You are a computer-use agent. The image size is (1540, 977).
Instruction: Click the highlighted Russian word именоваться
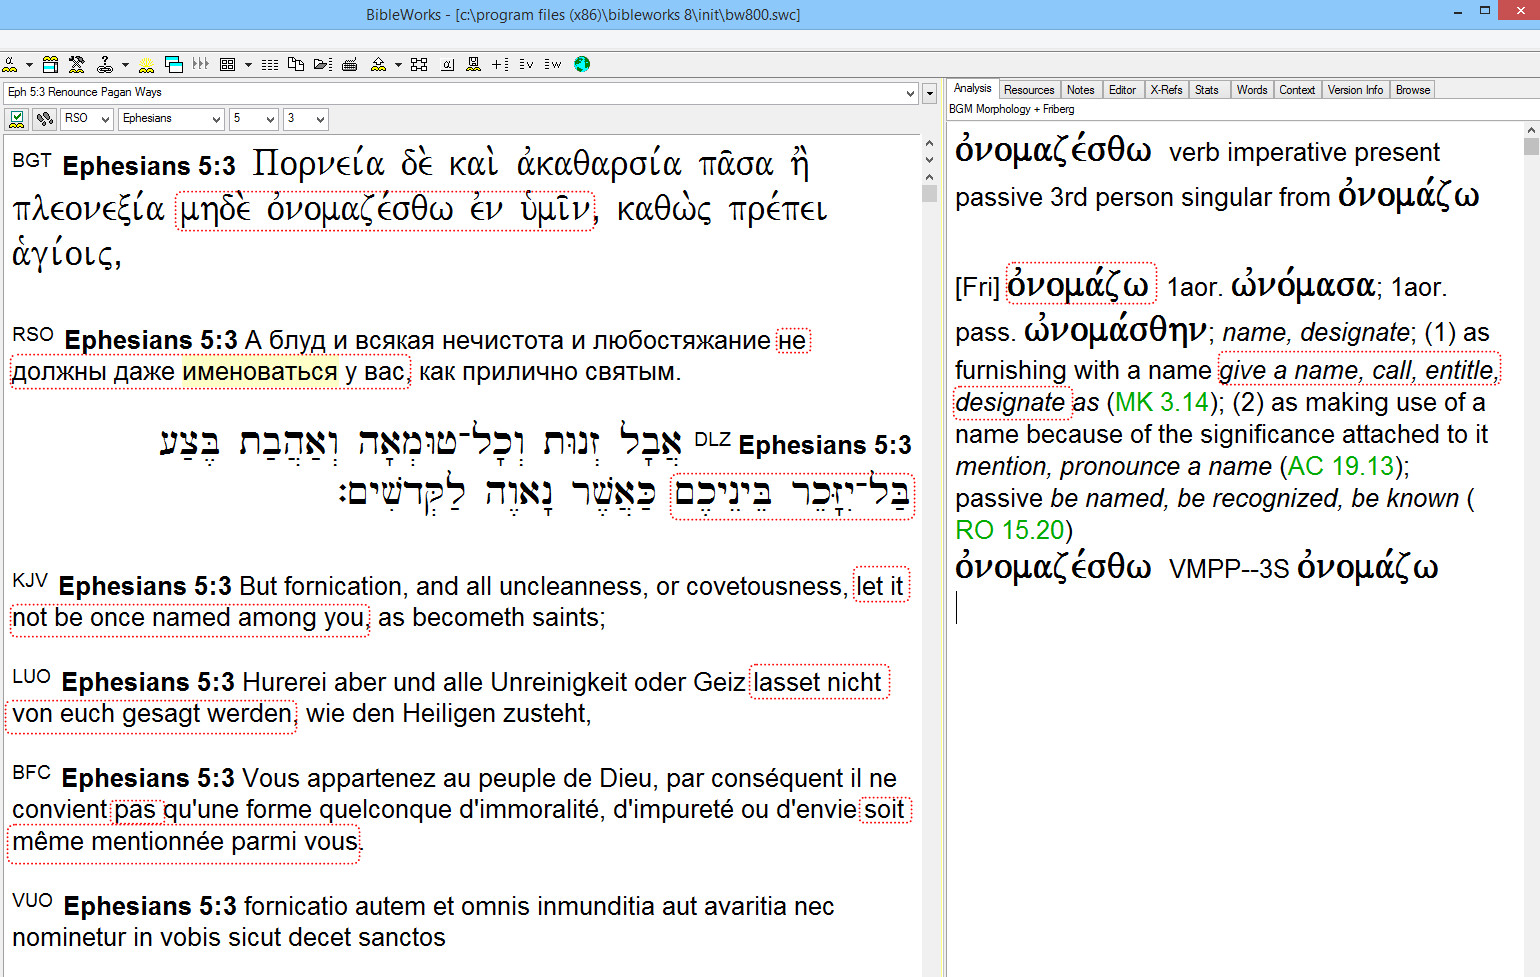coord(260,372)
